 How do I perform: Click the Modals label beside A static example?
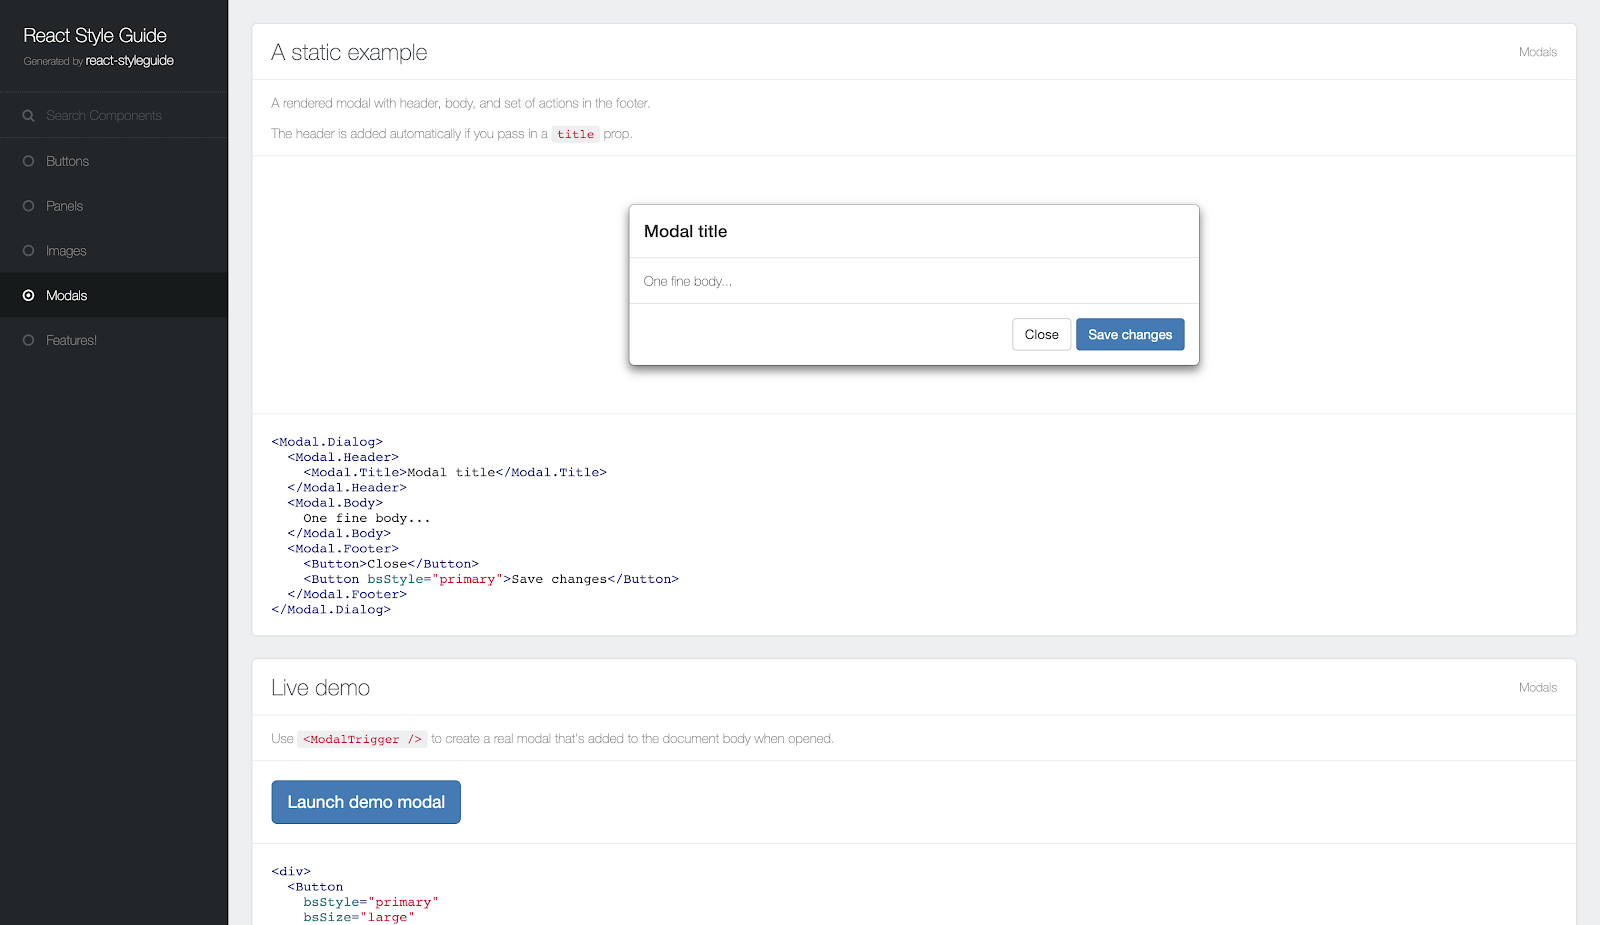pyautogui.click(x=1537, y=52)
